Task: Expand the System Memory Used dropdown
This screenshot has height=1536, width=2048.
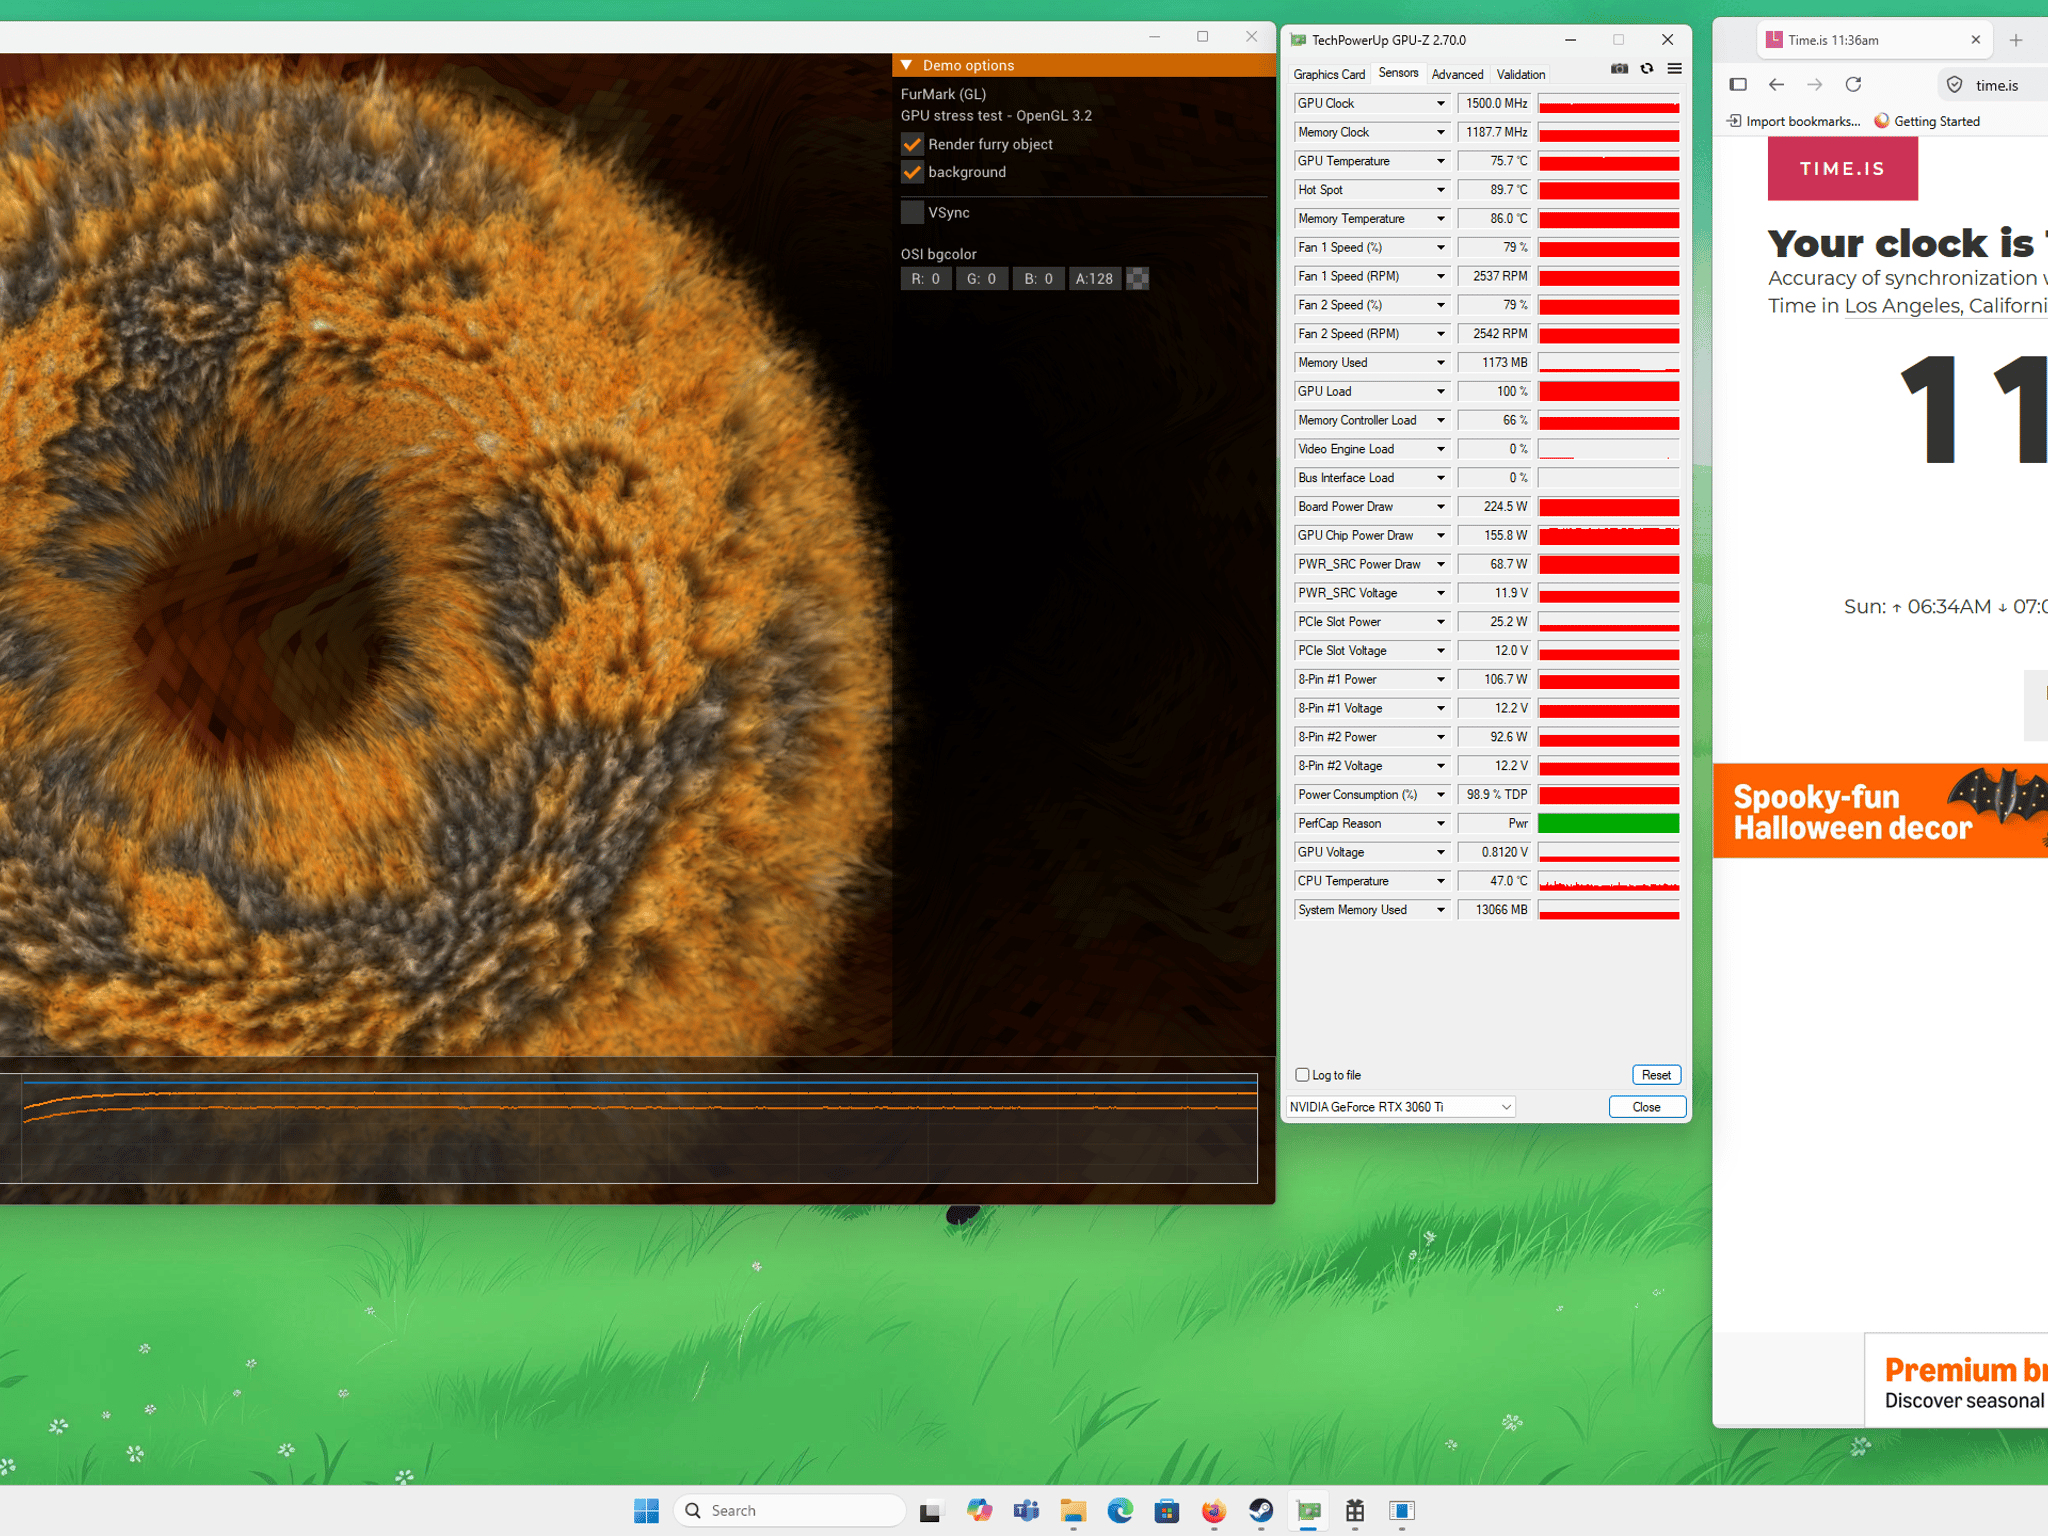Action: tap(1441, 910)
